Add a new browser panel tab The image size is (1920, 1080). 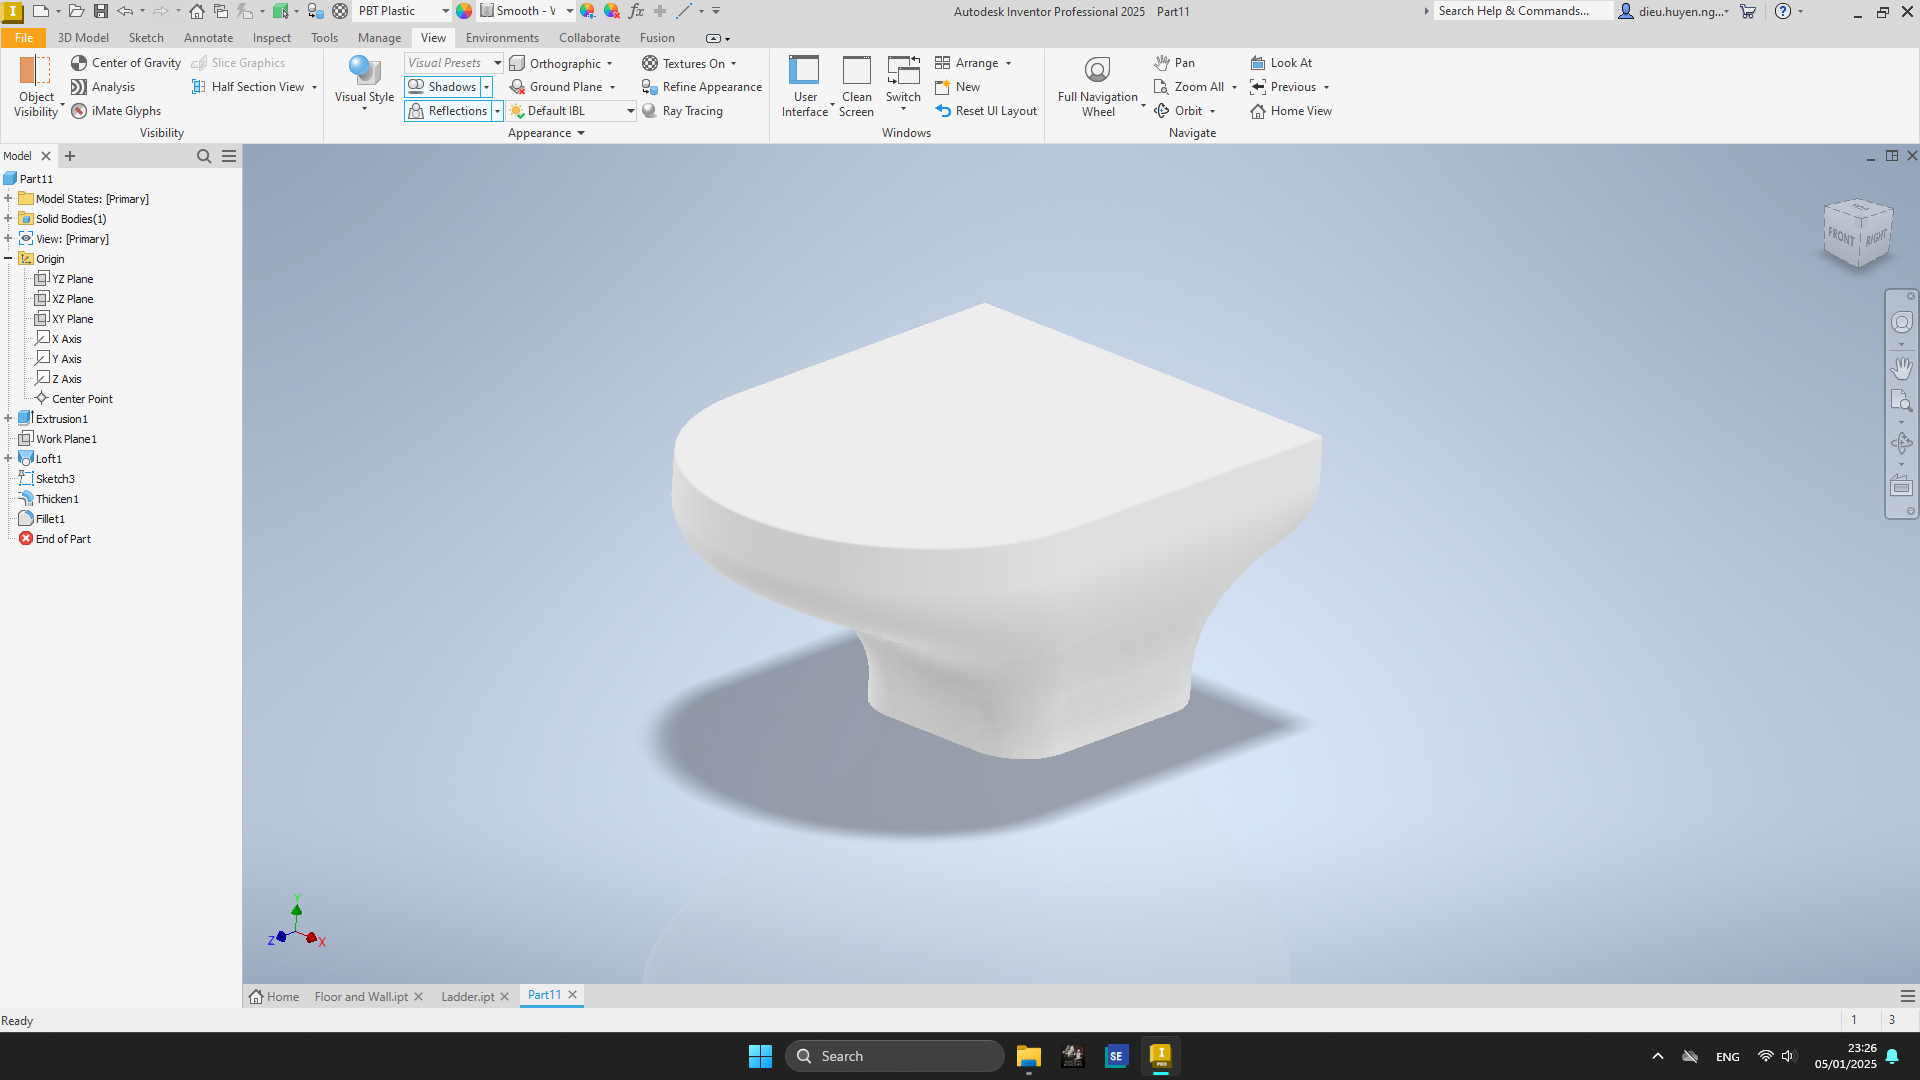70,156
